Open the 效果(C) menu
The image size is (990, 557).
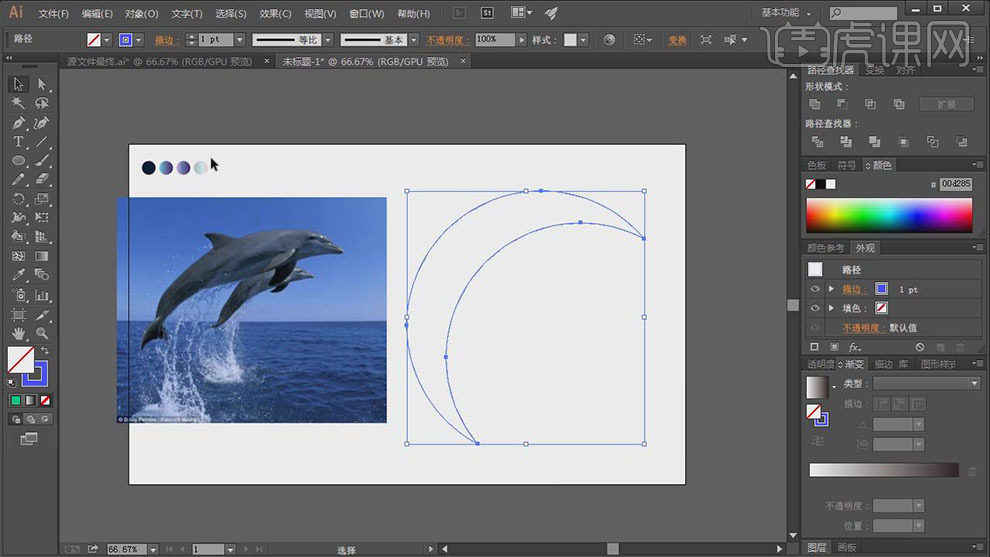pos(275,14)
